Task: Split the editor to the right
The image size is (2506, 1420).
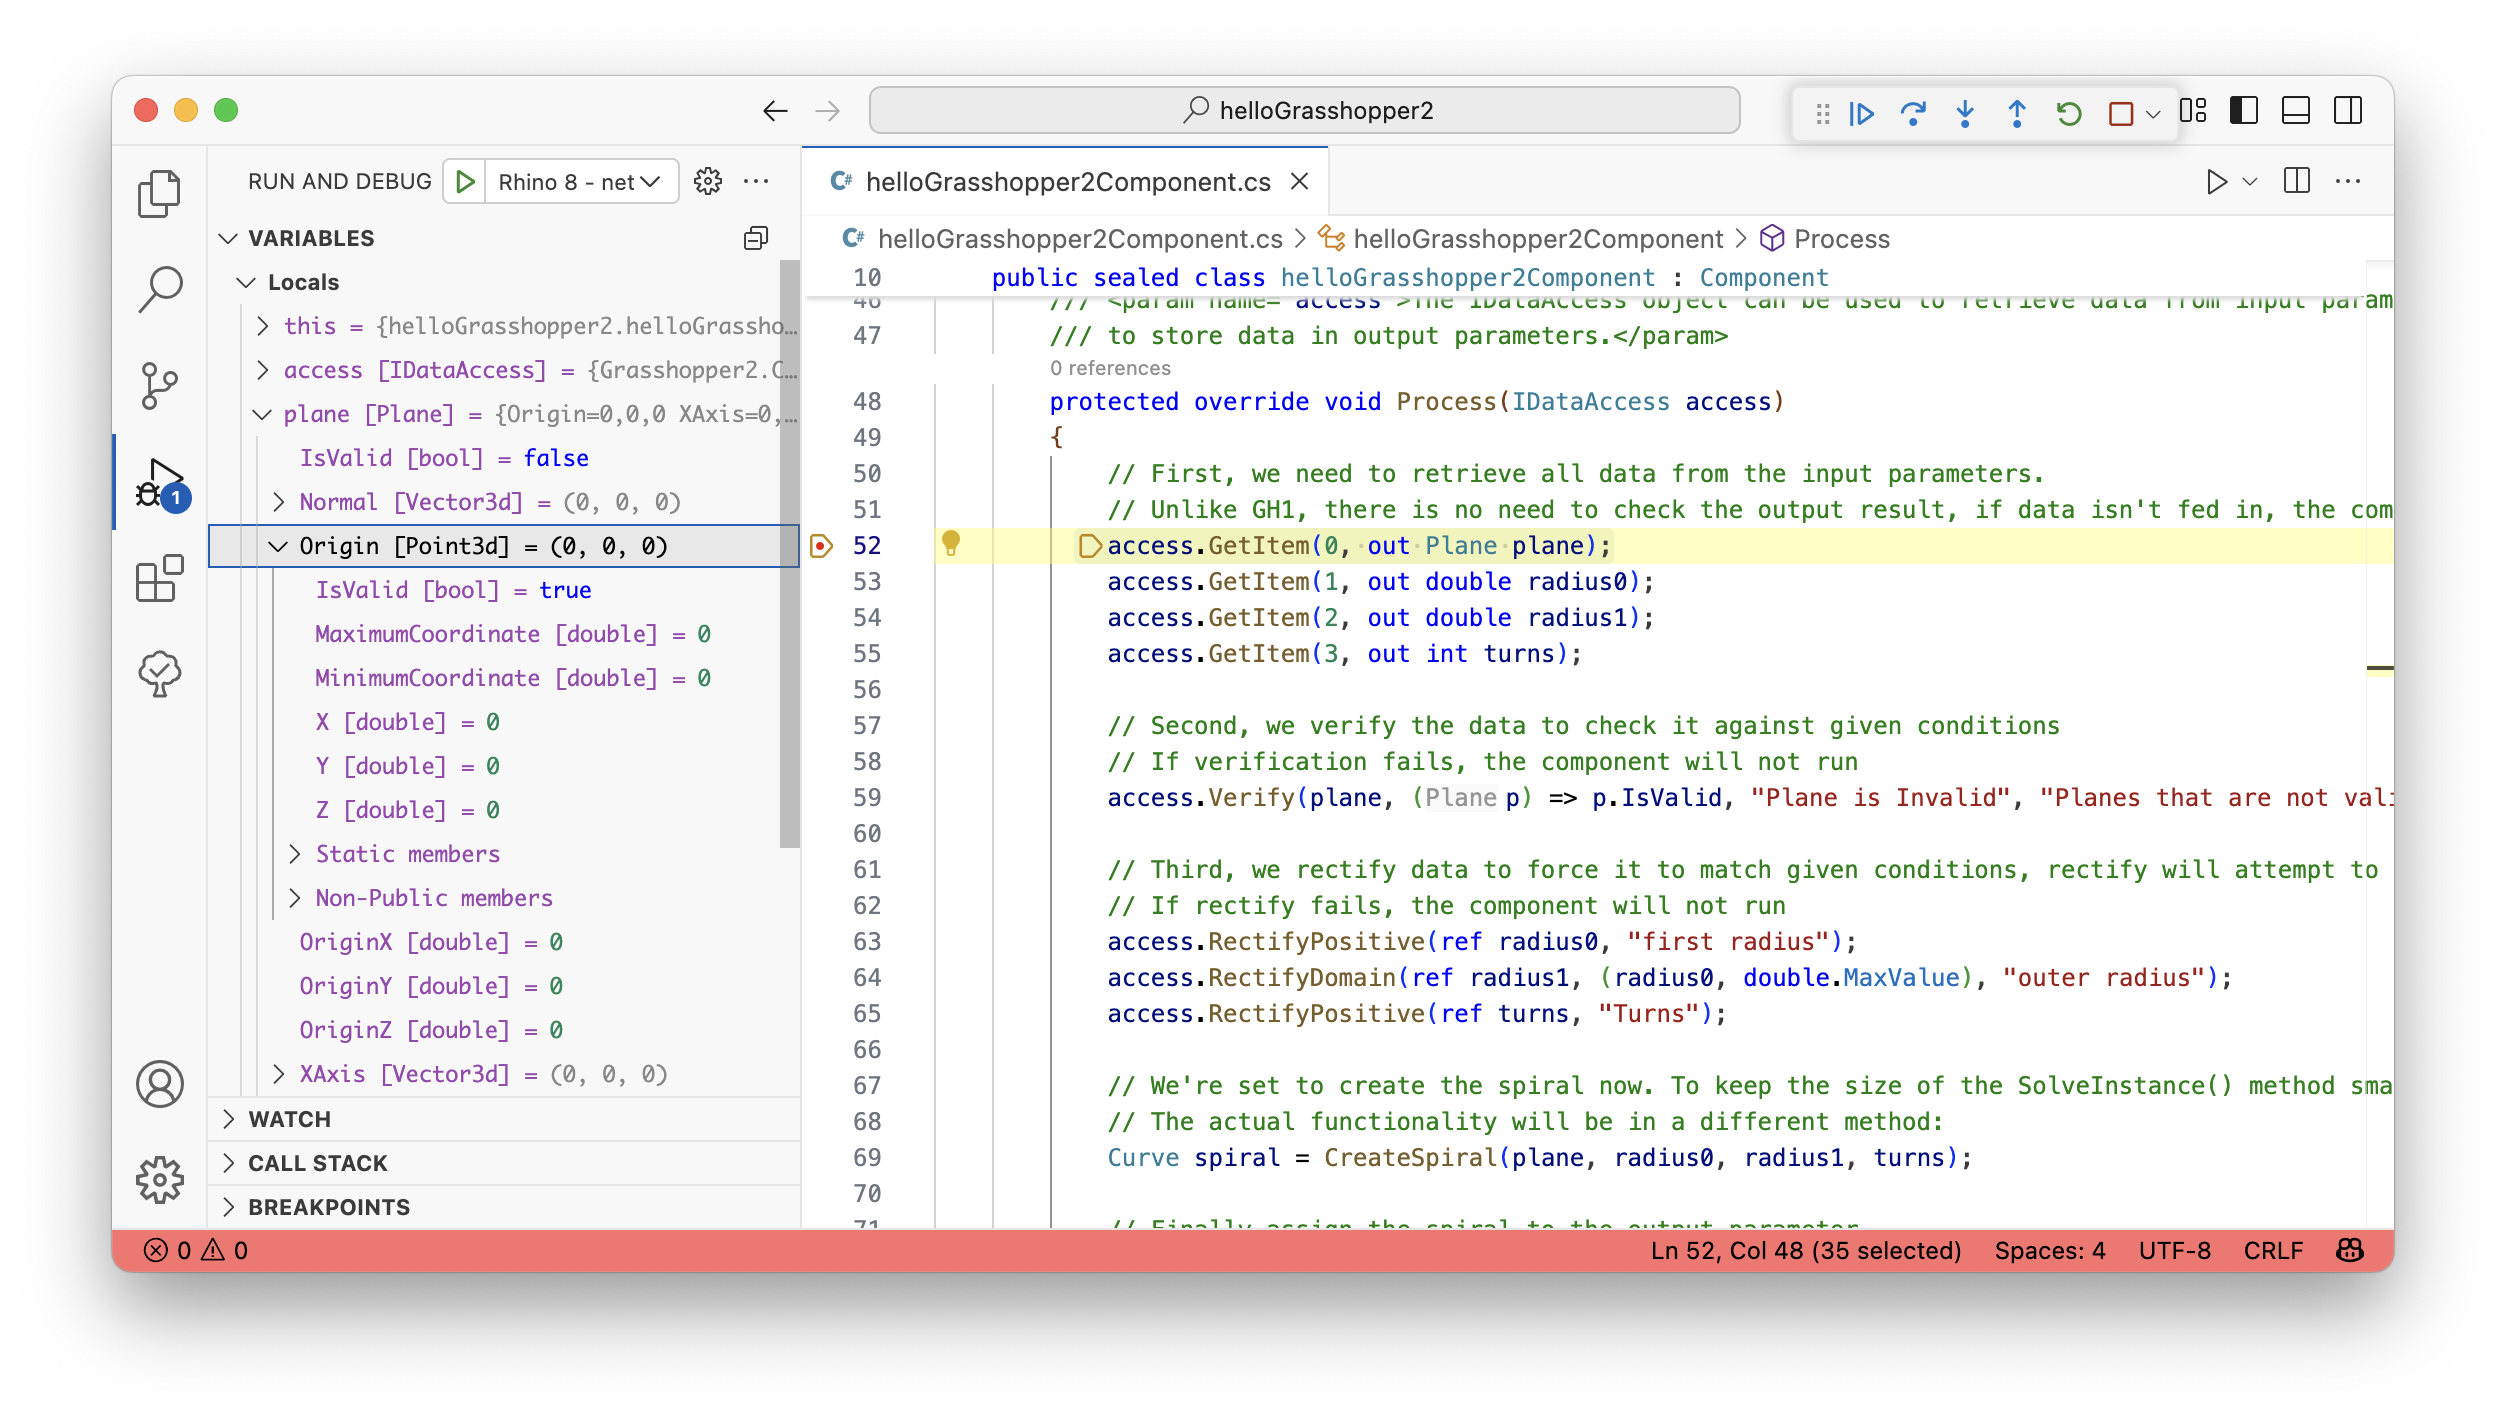Action: 2297,181
